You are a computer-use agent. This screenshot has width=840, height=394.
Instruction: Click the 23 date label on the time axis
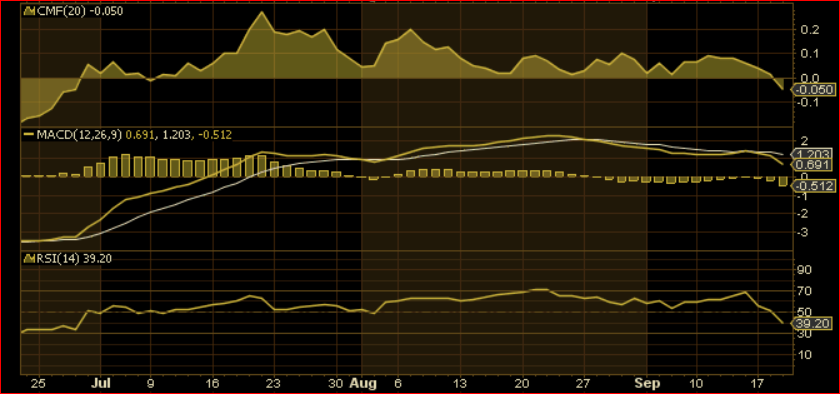(x=274, y=384)
